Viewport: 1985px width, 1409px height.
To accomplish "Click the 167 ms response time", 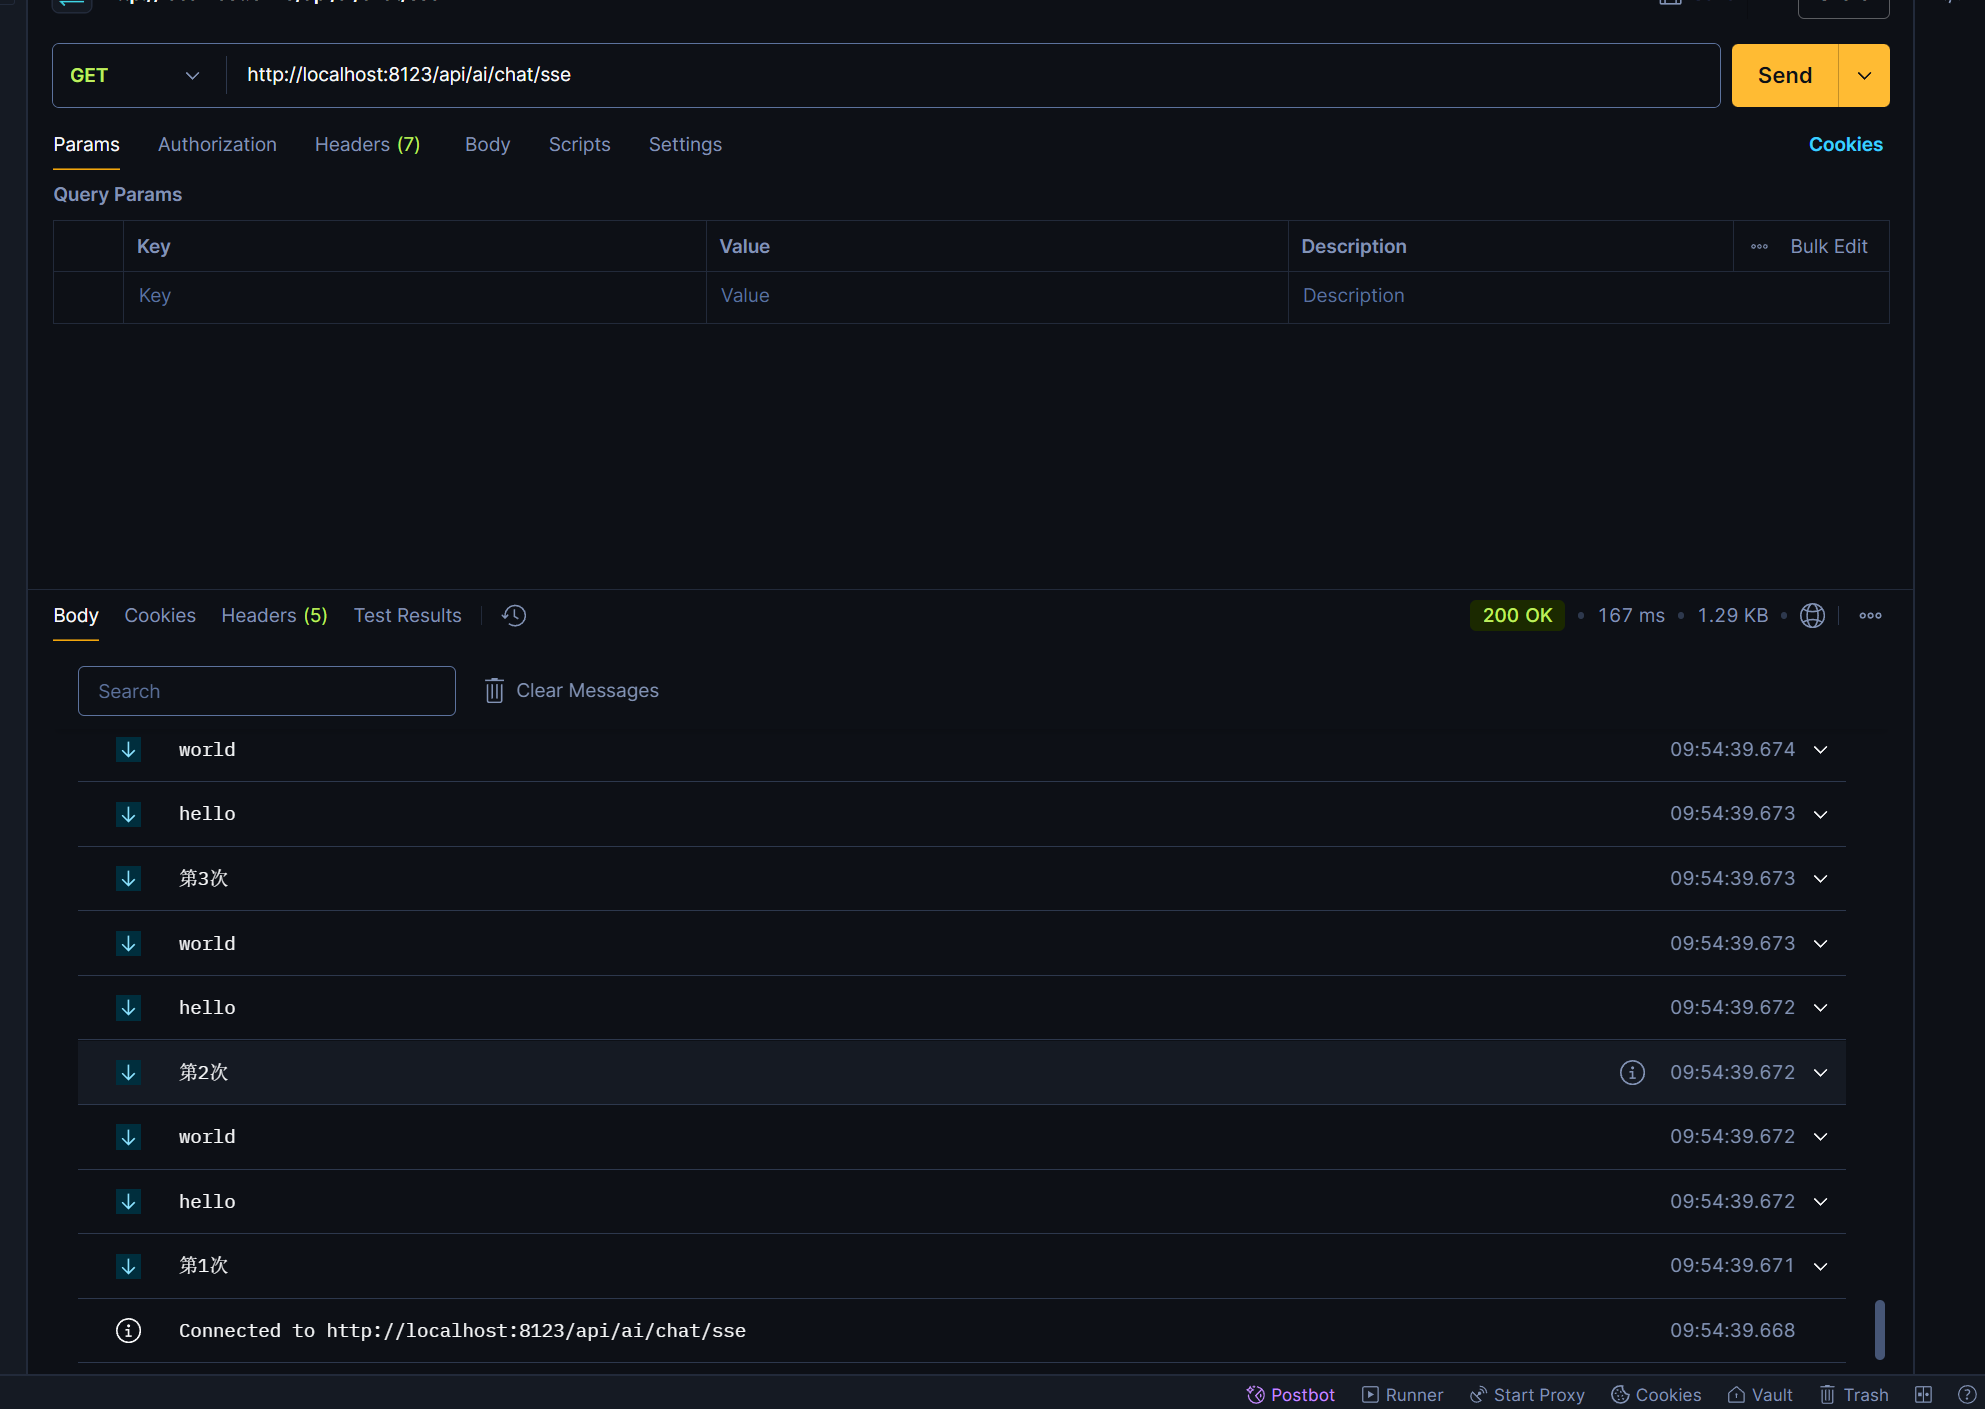I will tap(1631, 615).
